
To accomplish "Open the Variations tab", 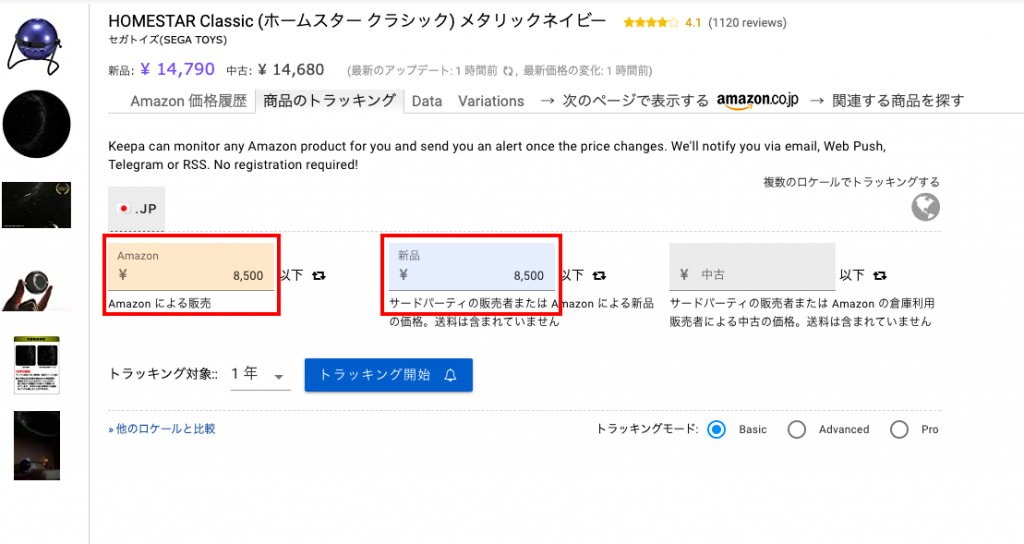I will tap(491, 101).
